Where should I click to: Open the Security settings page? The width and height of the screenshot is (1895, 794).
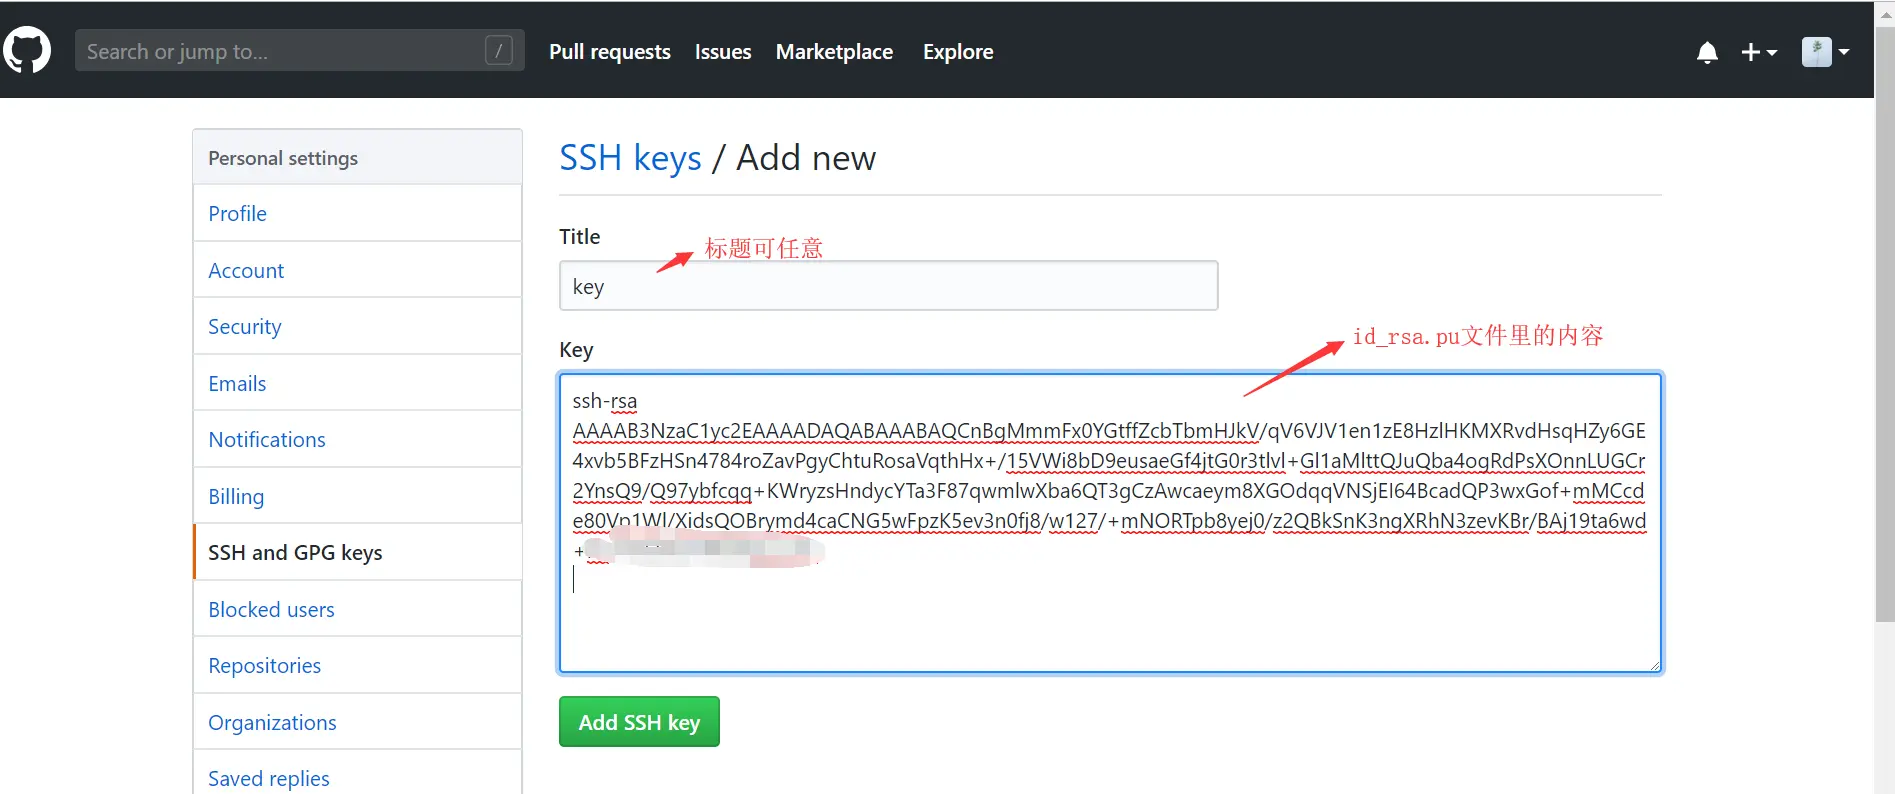click(357, 326)
